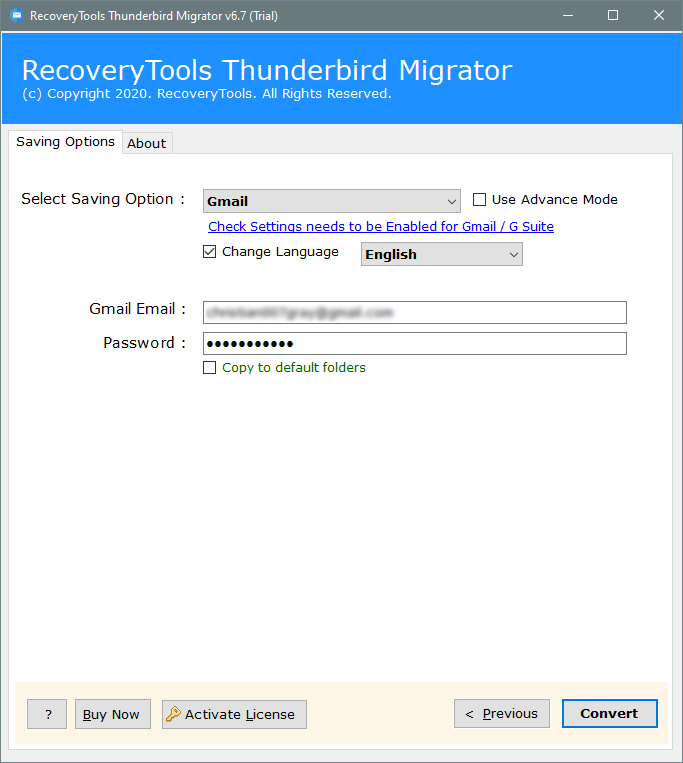Go back with the Previous button
The height and width of the screenshot is (763, 683).
pyautogui.click(x=502, y=713)
